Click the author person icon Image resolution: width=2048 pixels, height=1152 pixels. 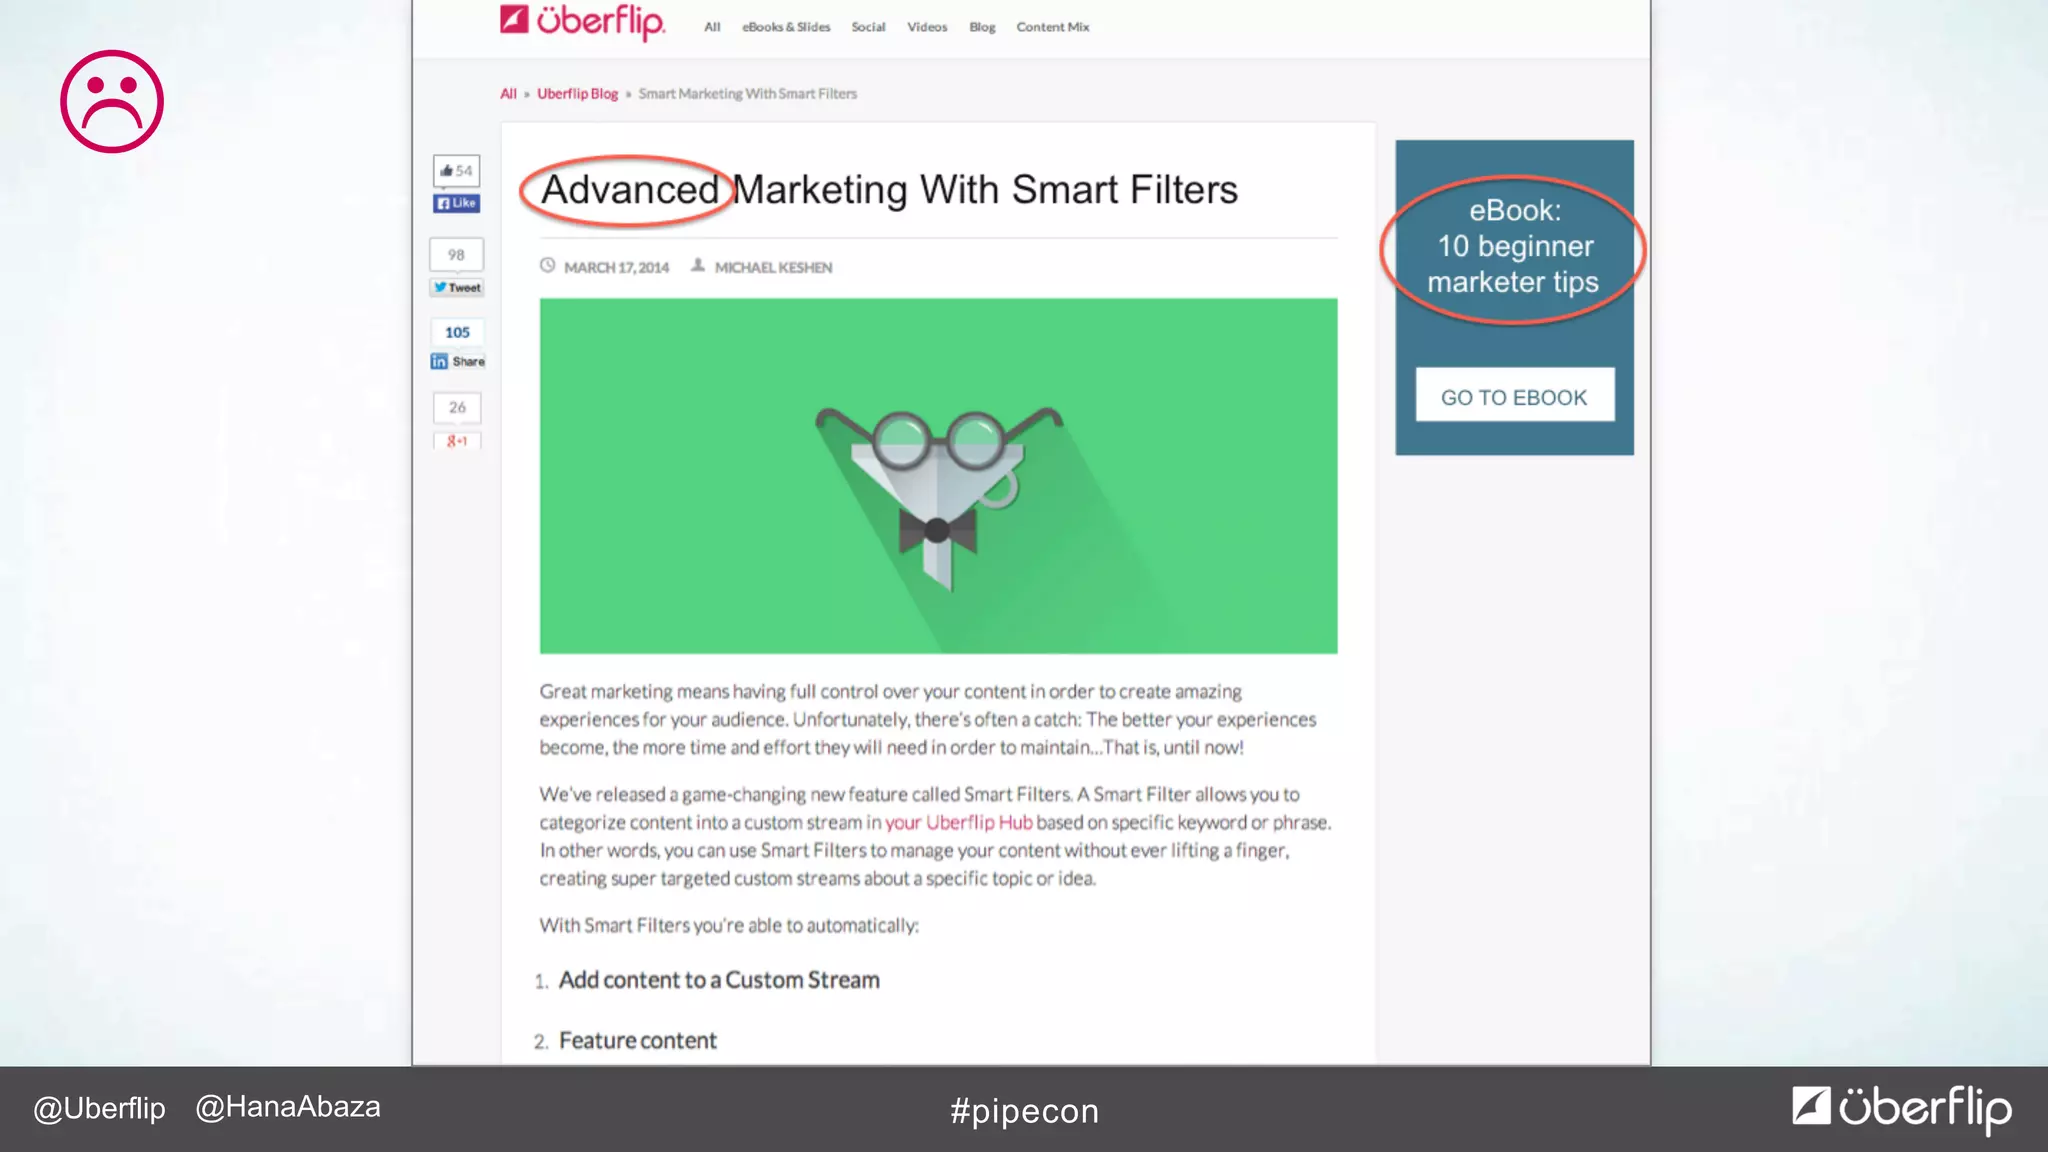coord(698,266)
